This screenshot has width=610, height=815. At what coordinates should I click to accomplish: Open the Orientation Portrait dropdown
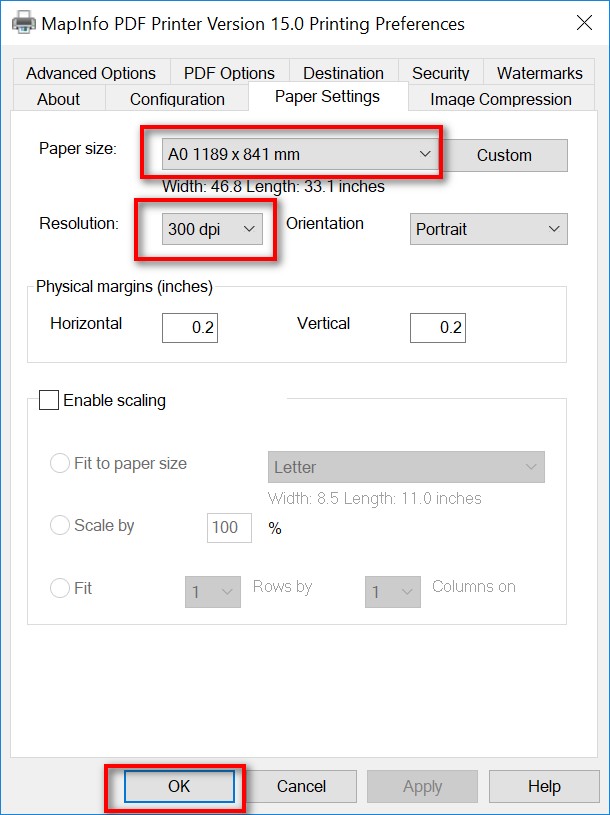click(x=488, y=229)
